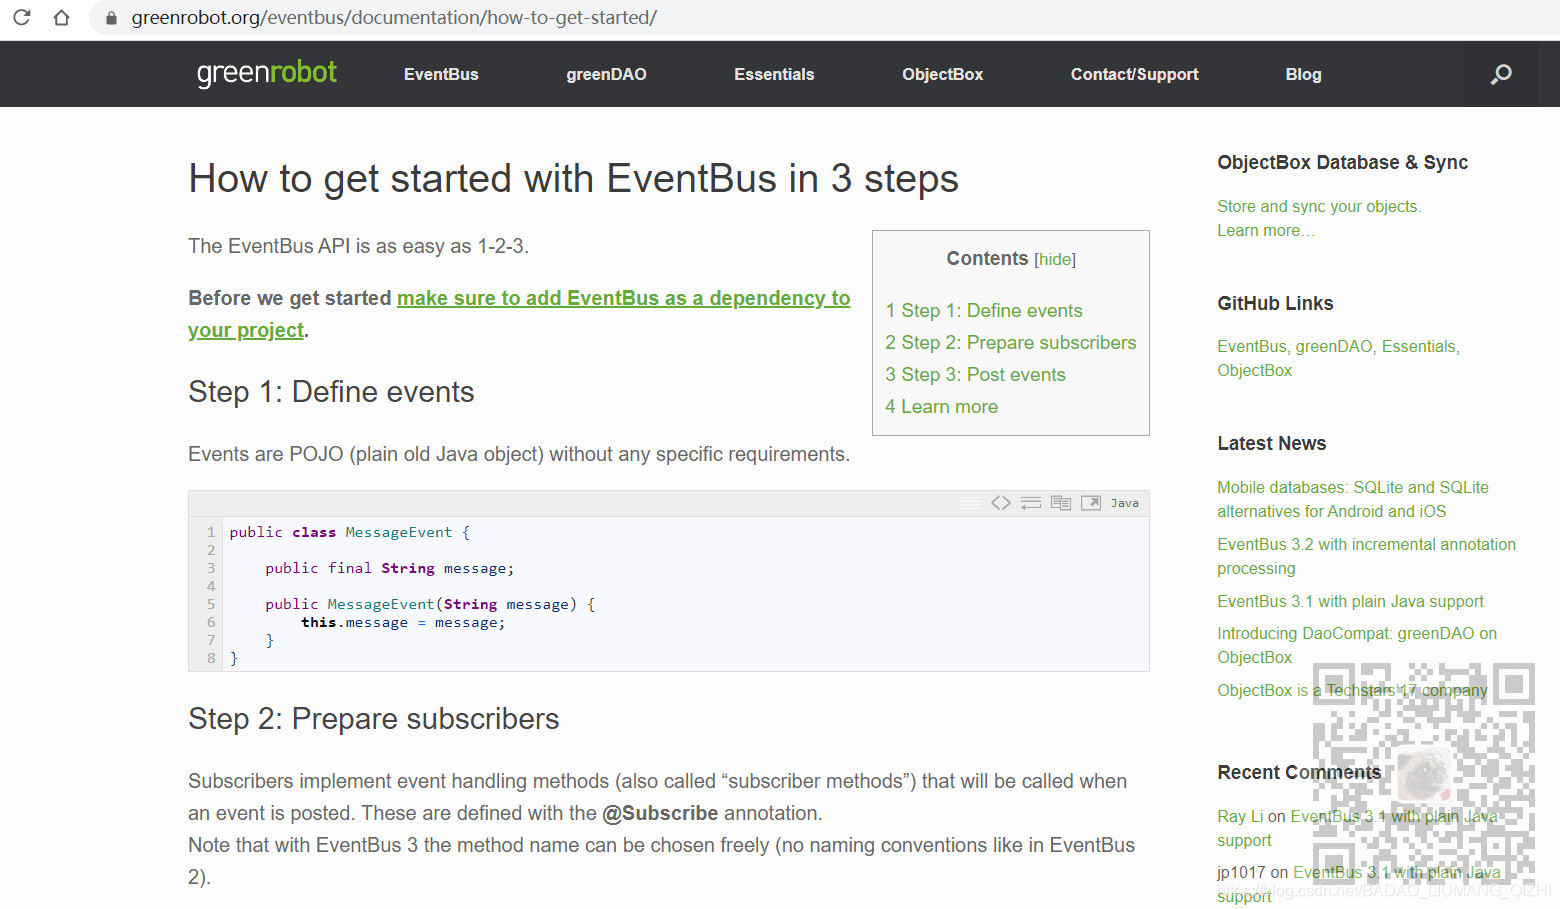Go to the browser home page
1560x909 pixels.
pos(60,16)
